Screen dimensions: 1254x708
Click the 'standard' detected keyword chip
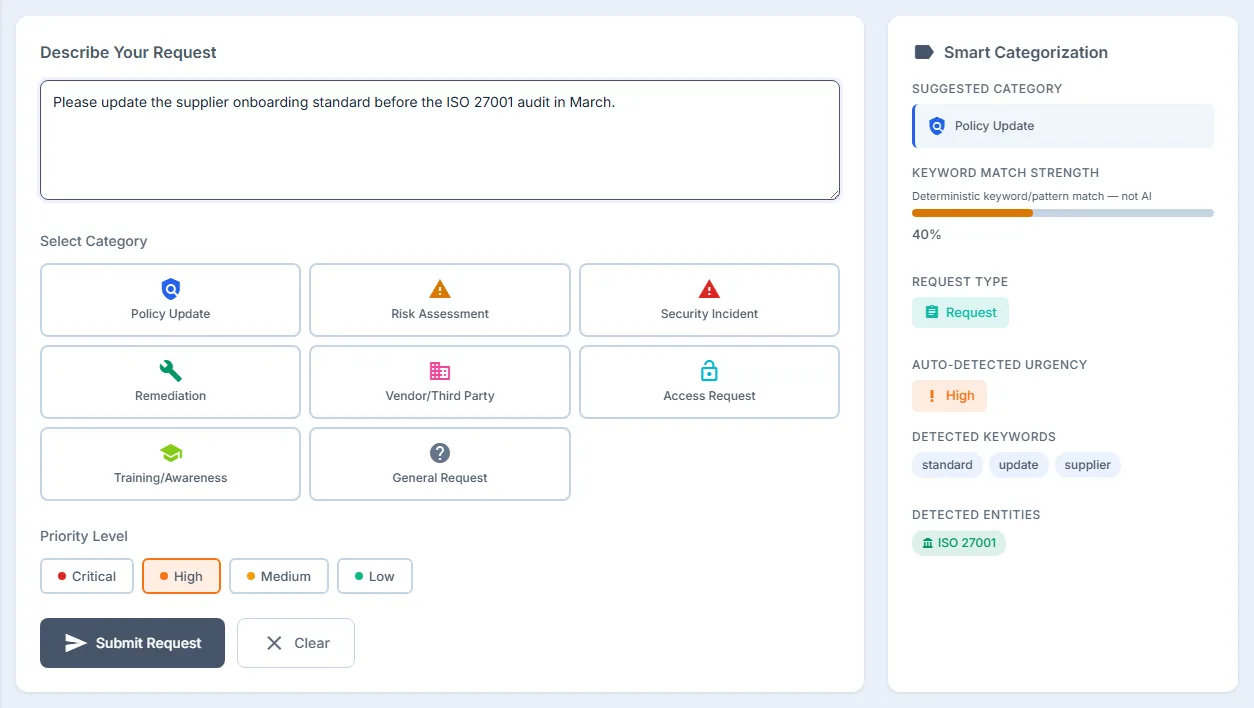(947, 465)
